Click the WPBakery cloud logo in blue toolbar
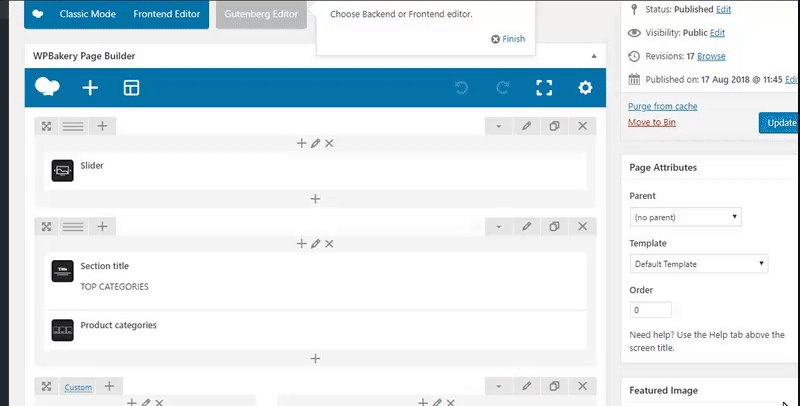This screenshot has height=406, width=800. [x=47, y=87]
